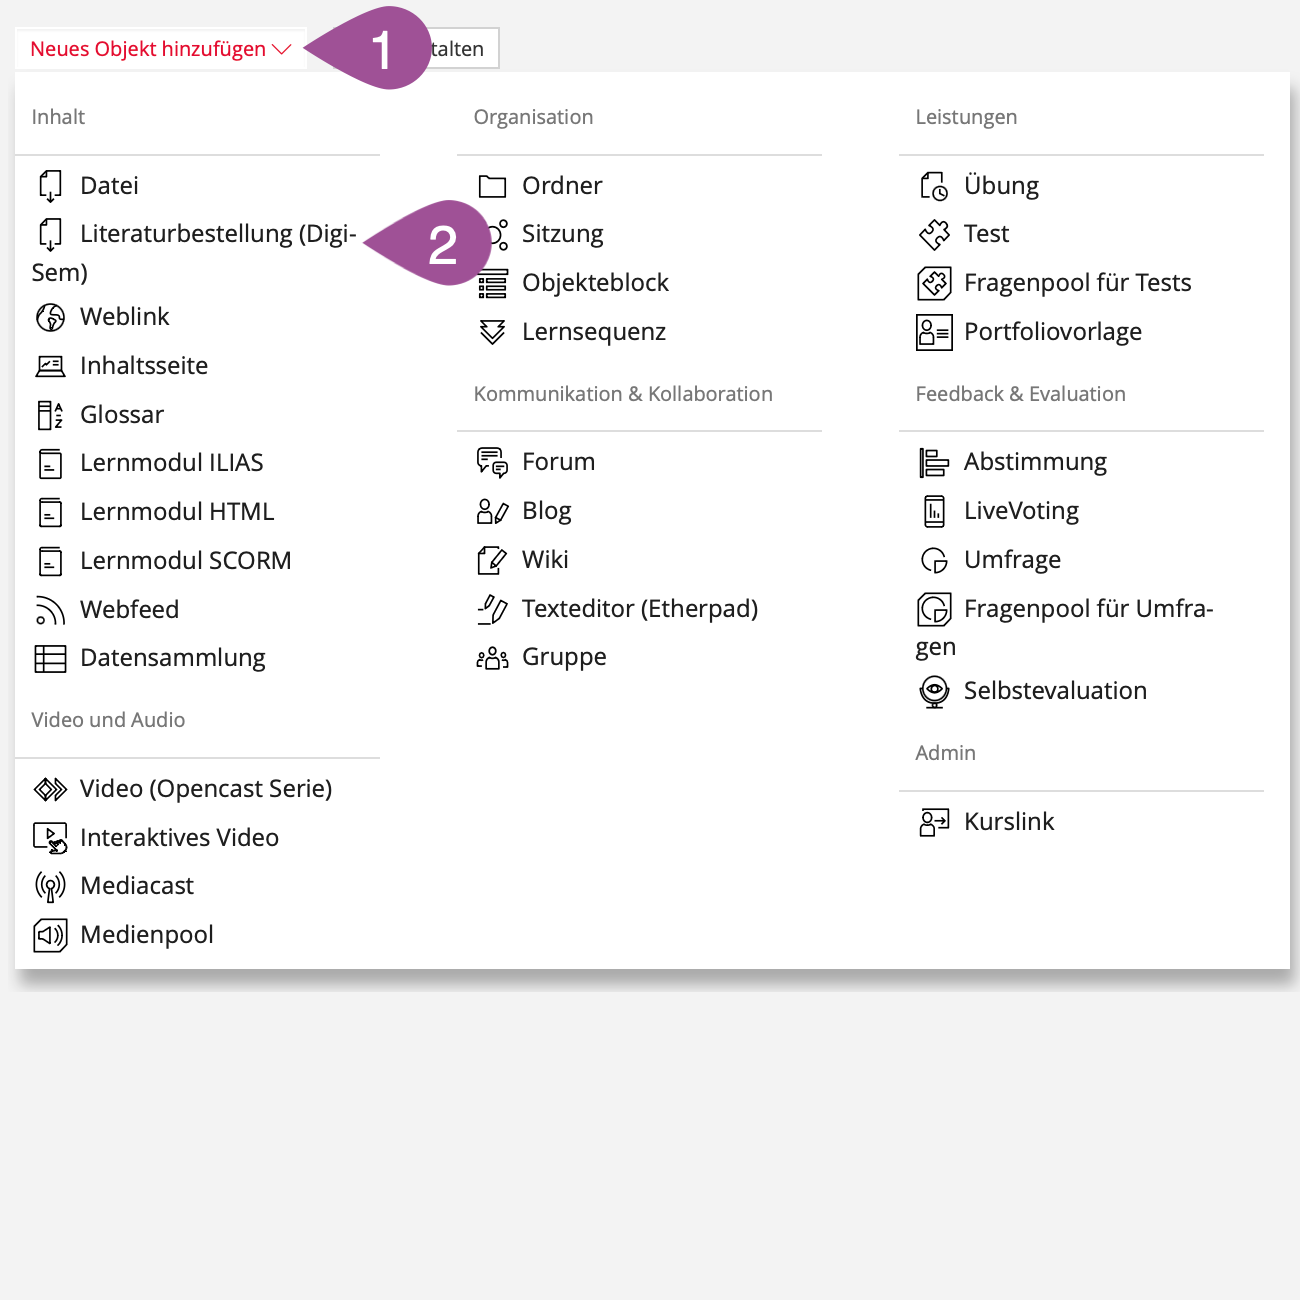The width and height of the screenshot is (1300, 1300).
Task: Click the Test puzzle piece icon
Action: pyautogui.click(x=934, y=234)
